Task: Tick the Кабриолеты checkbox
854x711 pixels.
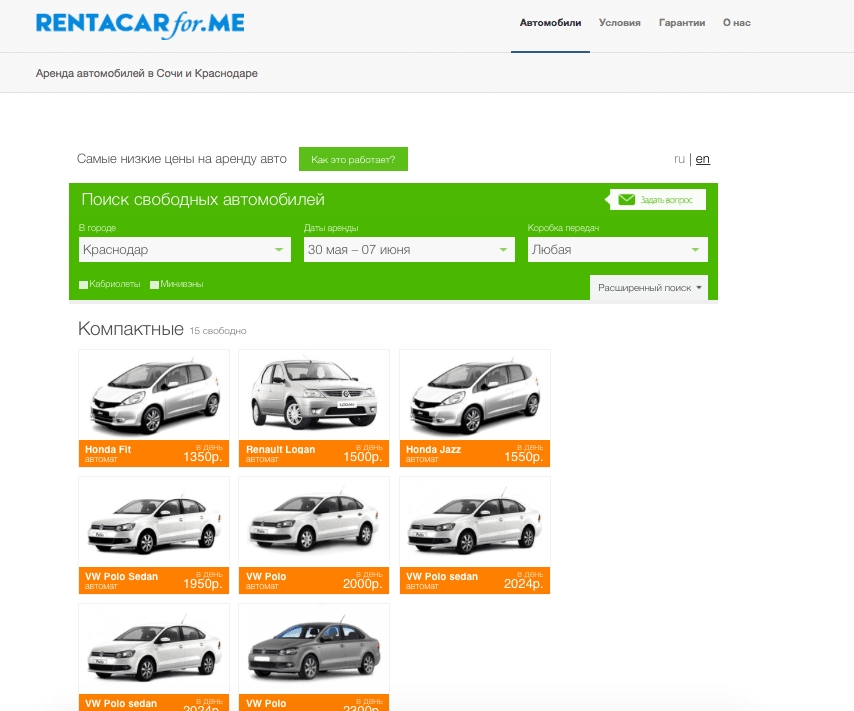Action: pyautogui.click(x=83, y=284)
